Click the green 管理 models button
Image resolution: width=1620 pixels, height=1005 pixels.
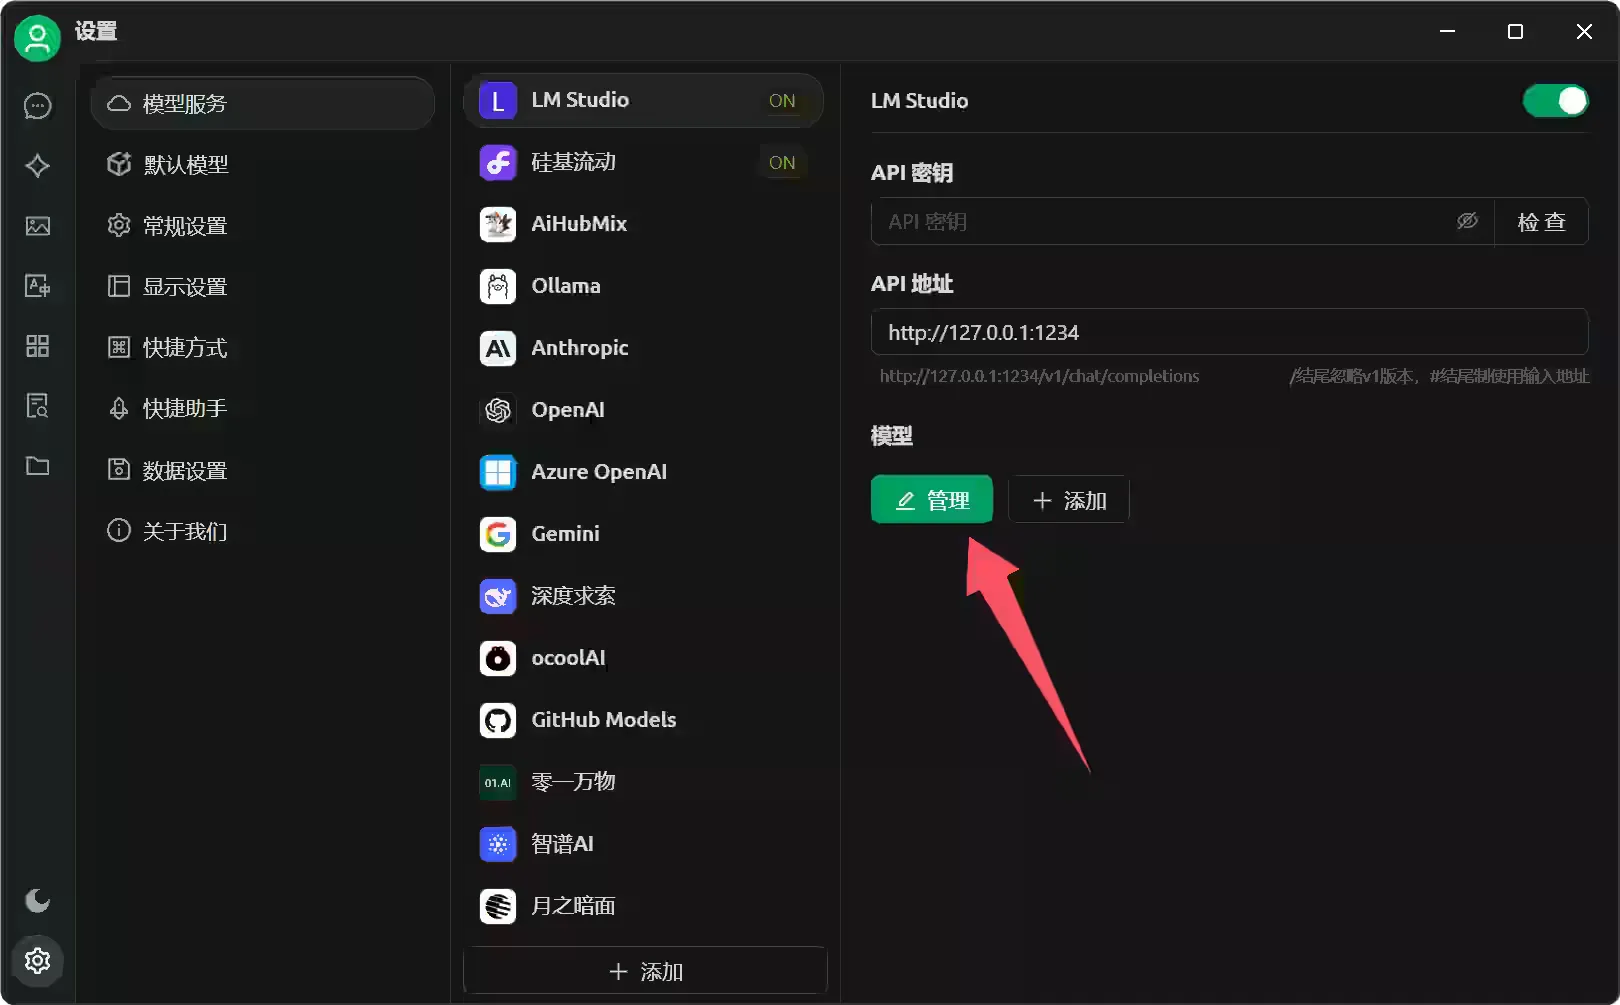pos(932,500)
